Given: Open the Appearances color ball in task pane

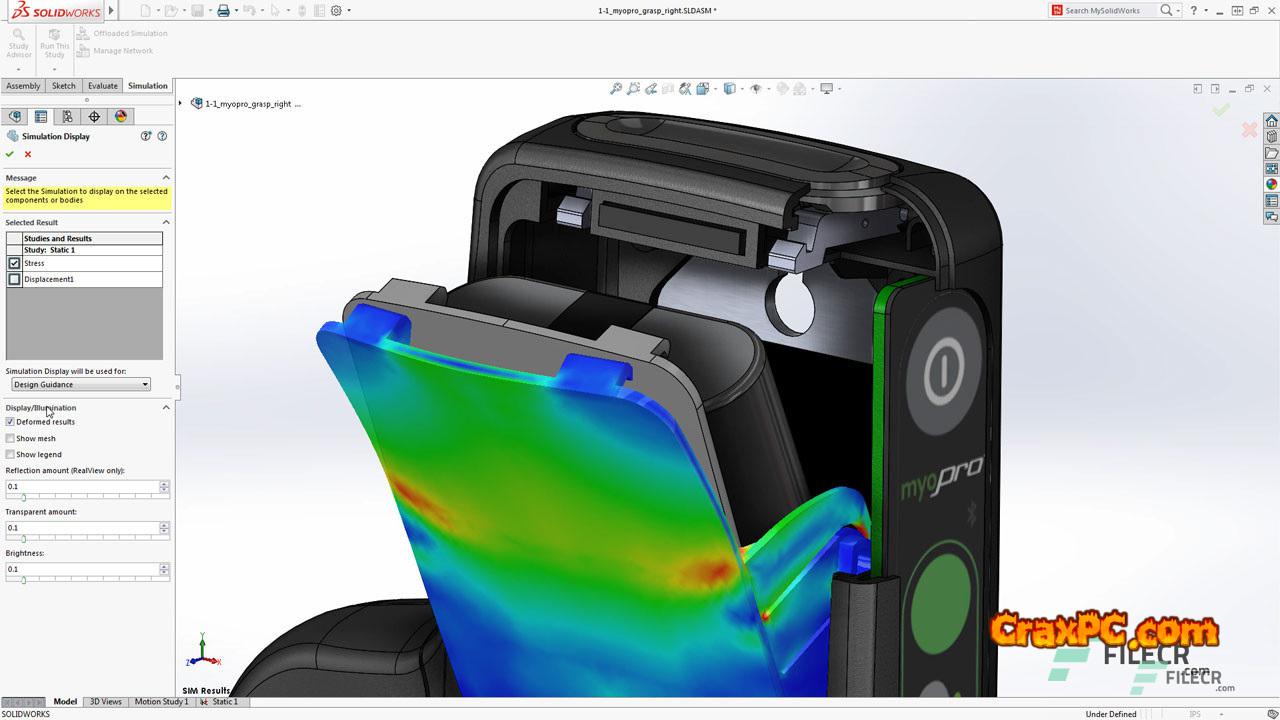Looking at the screenshot, I should click(x=1271, y=185).
